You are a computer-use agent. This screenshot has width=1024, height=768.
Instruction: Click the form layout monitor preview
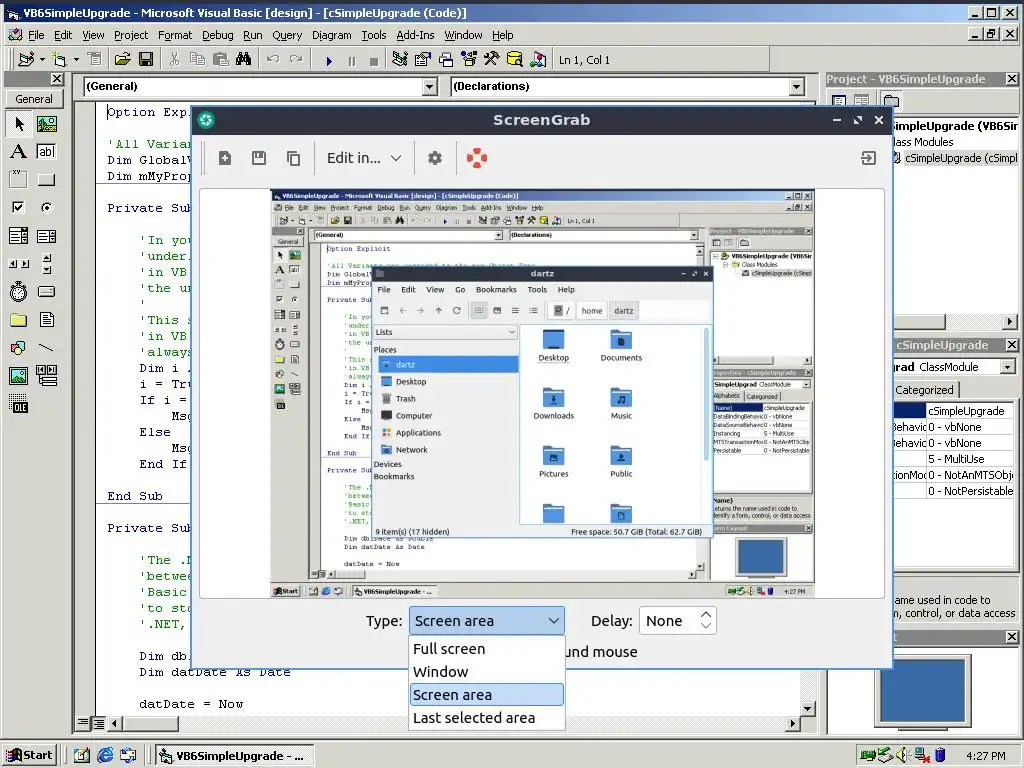coord(922,690)
